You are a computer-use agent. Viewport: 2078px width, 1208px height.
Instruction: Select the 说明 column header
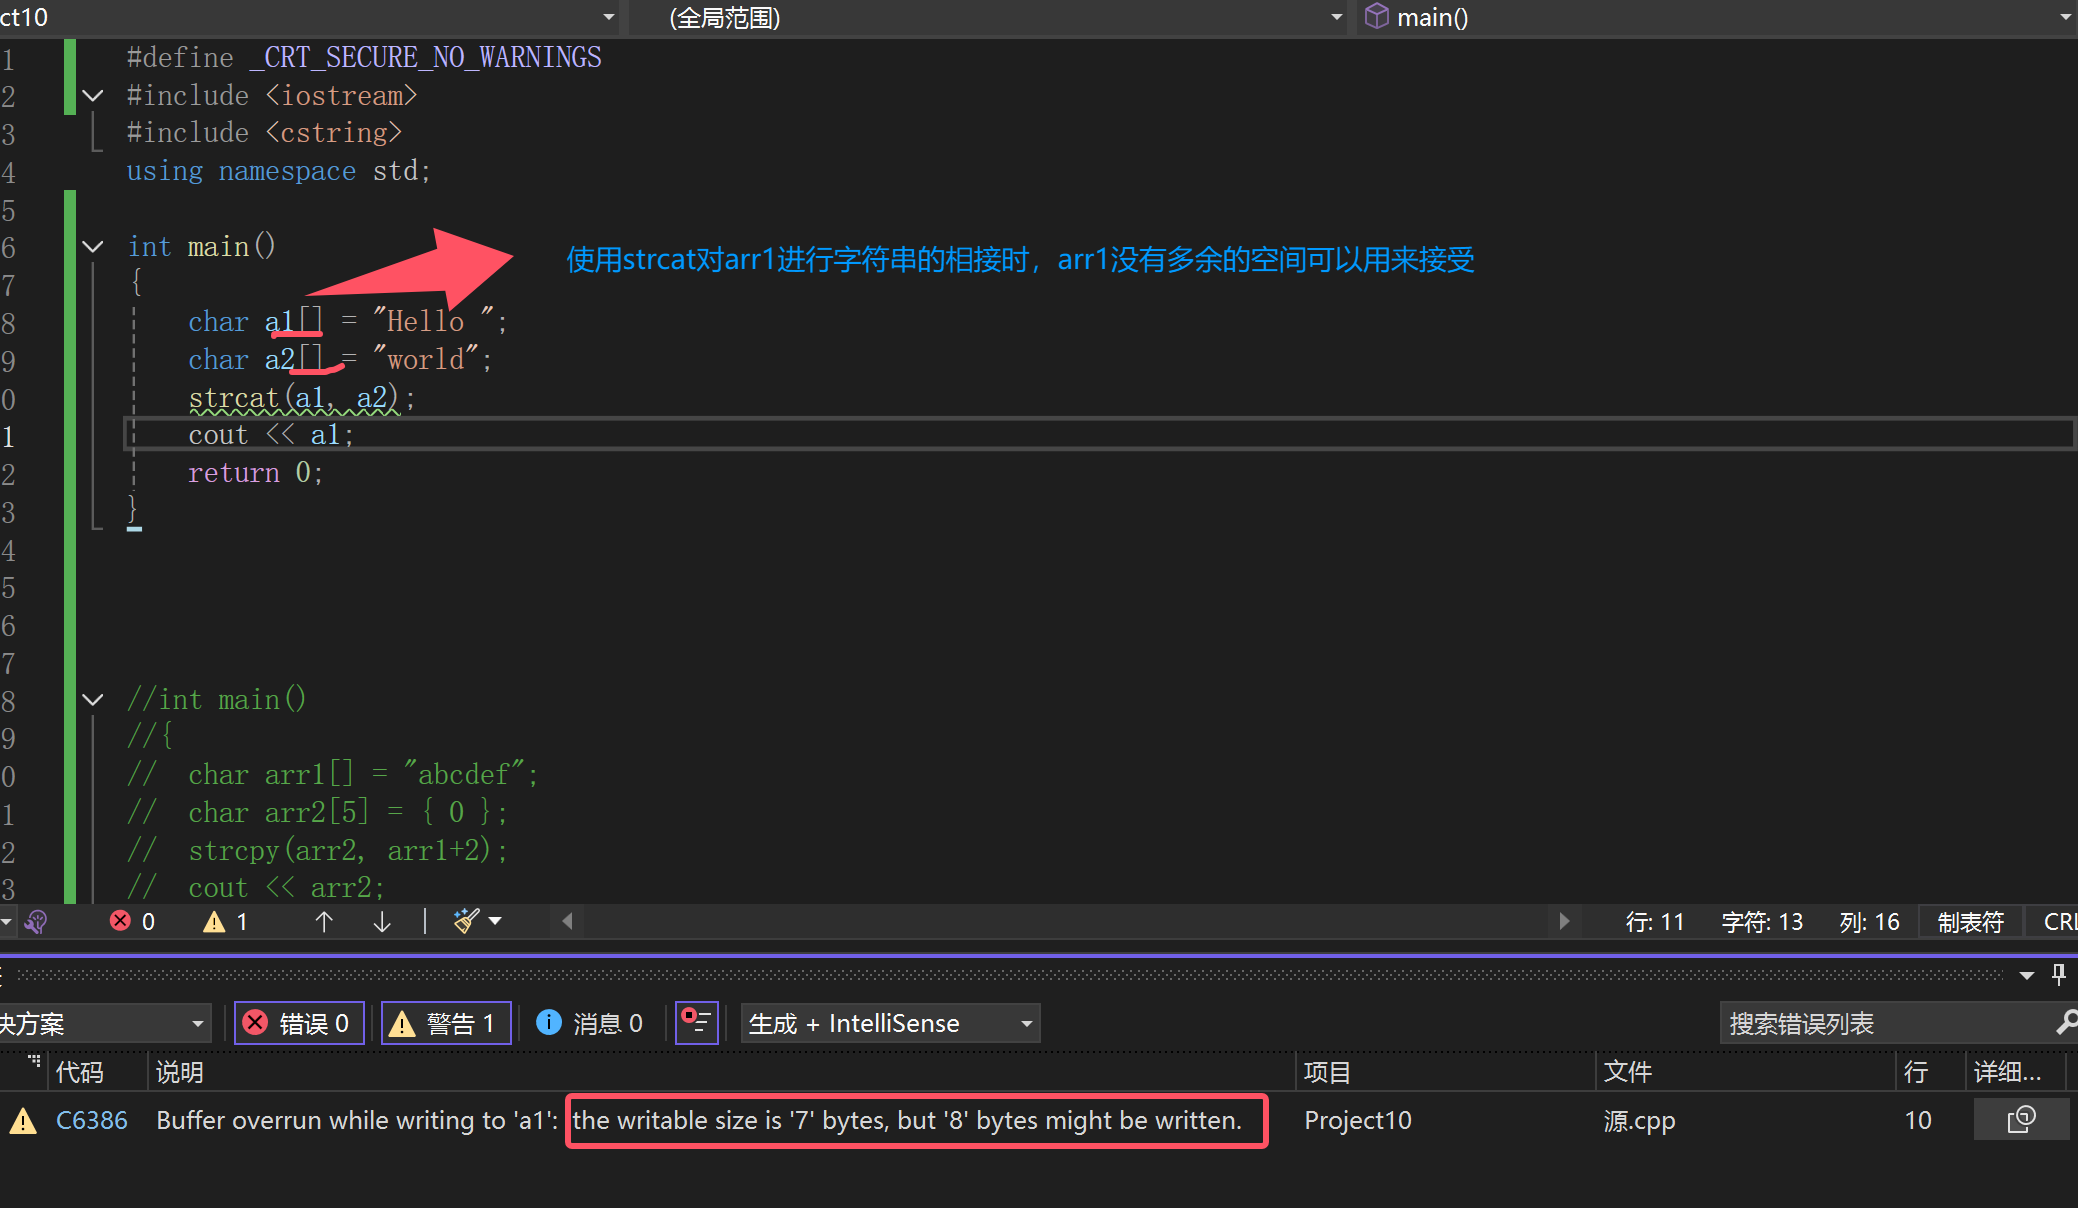pos(180,1071)
